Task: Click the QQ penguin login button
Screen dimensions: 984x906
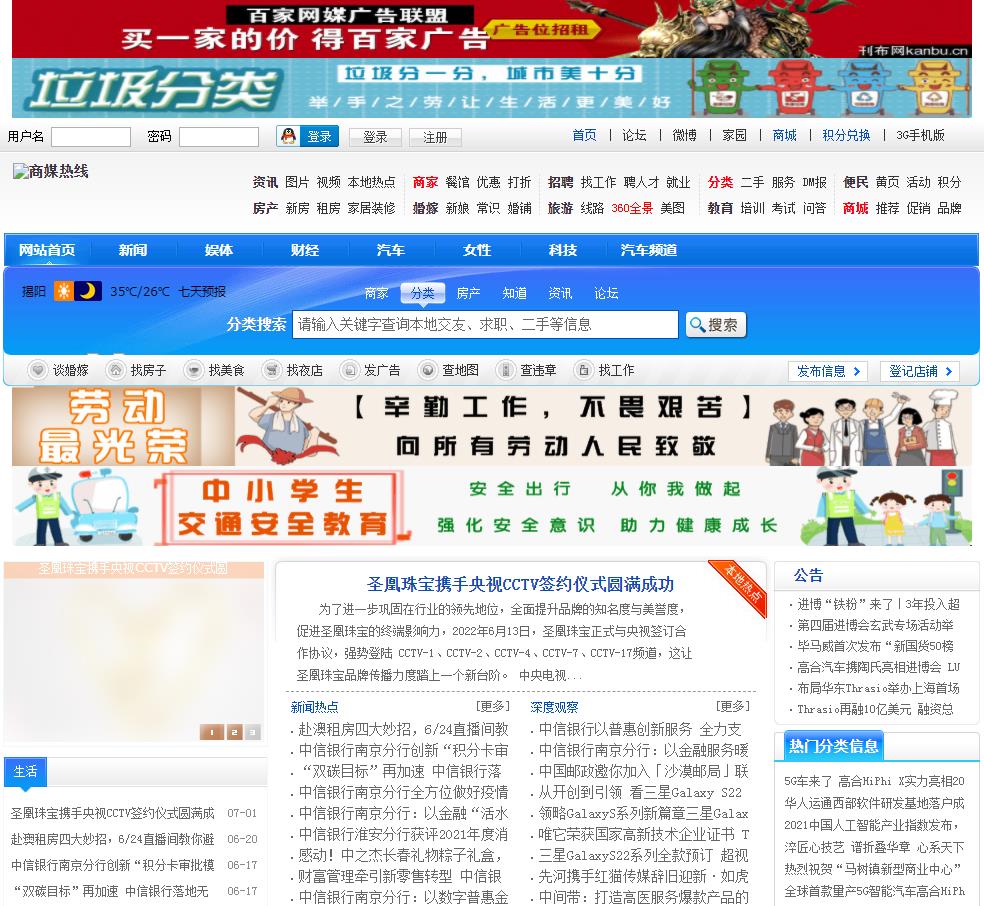Action: tap(308, 136)
